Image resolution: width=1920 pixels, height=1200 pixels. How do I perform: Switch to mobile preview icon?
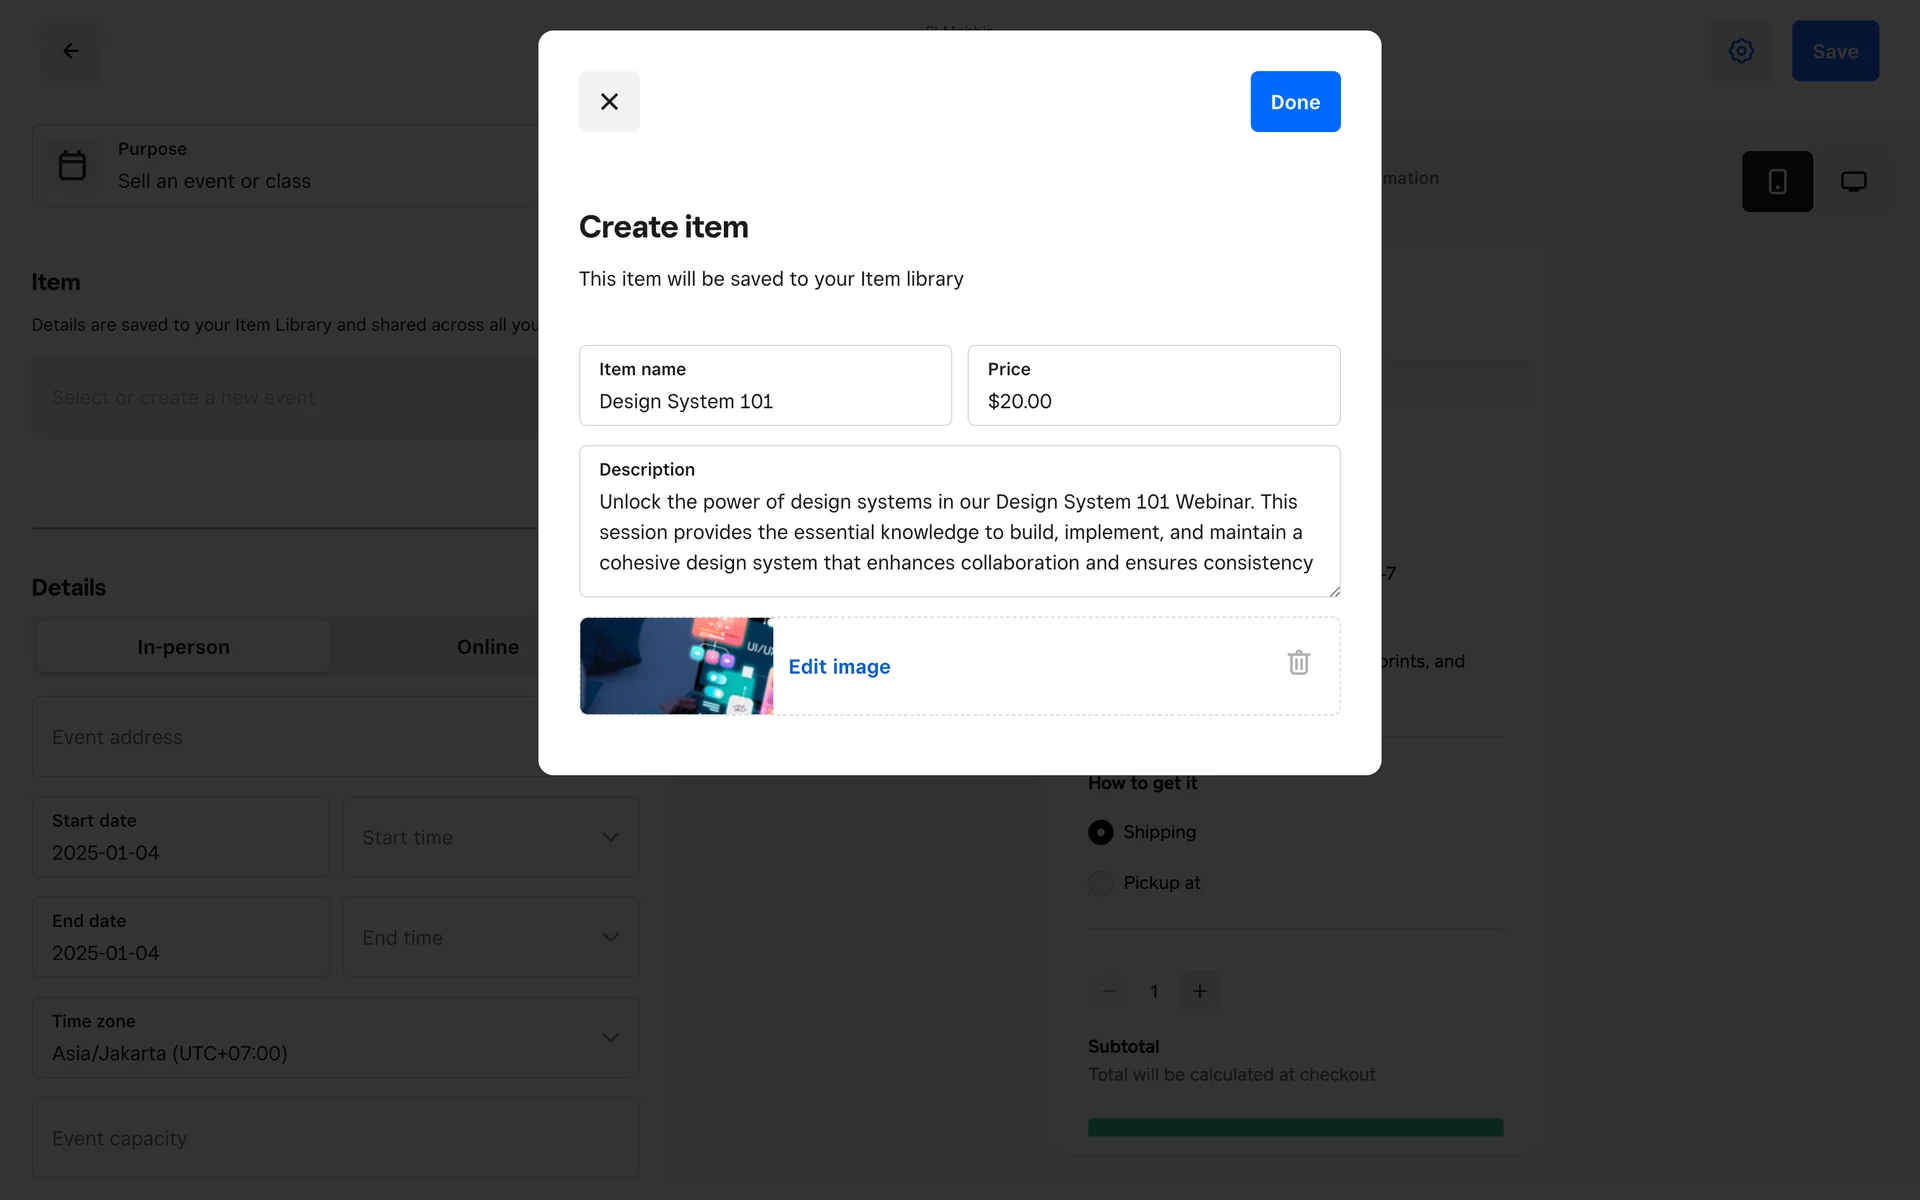click(x=1777, y=181)
